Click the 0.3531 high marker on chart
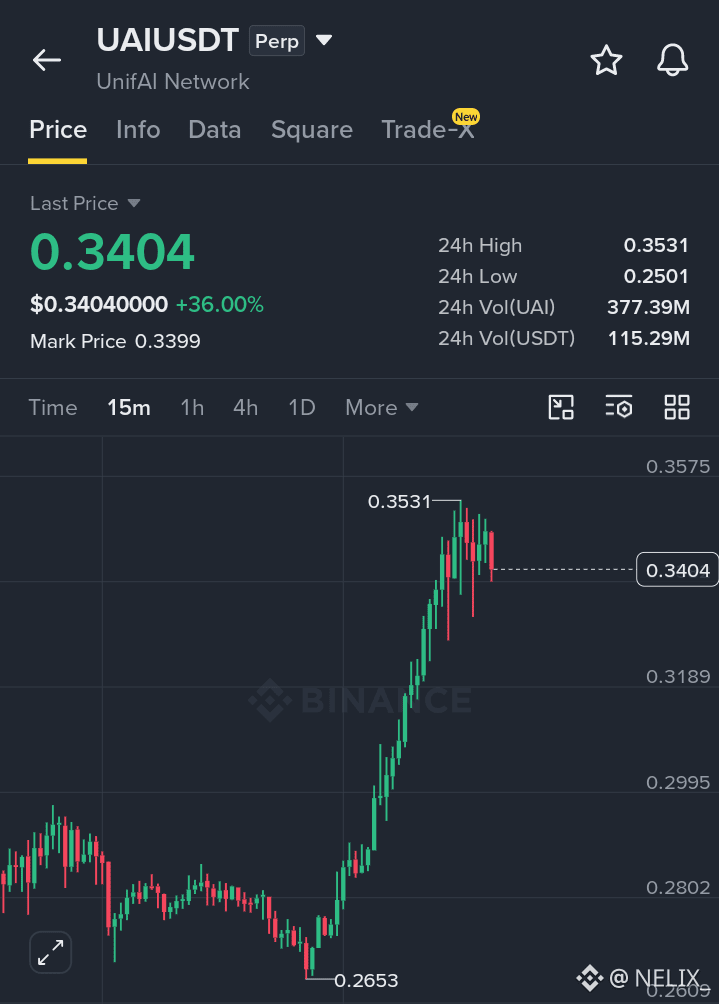Screen dimensions: 719x1004 pyautogui.click(x=400, y=501)
